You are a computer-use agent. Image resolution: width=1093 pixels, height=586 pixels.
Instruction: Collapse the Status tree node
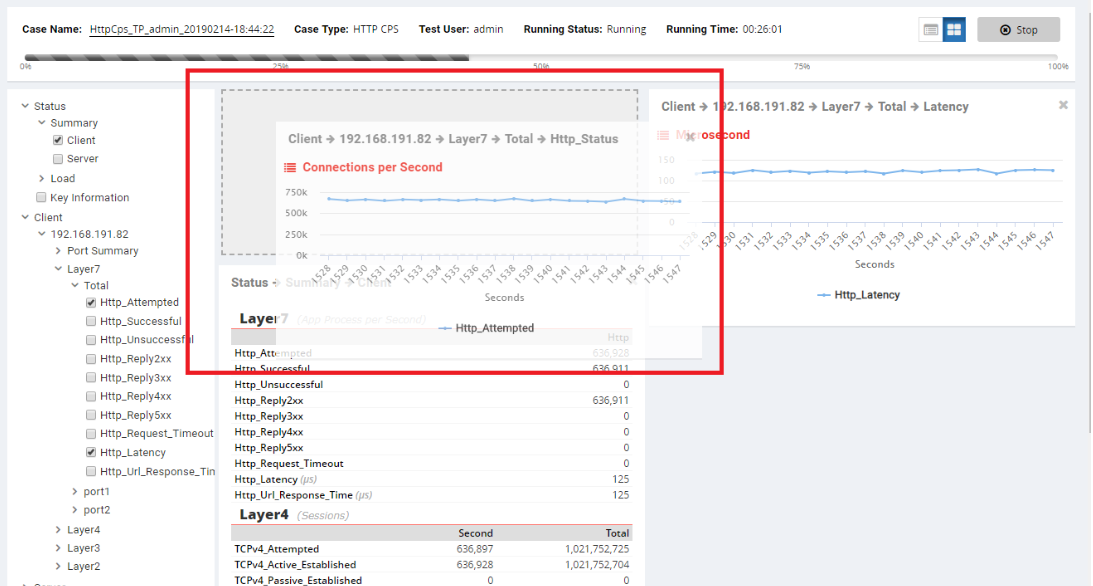pos(25,106)
